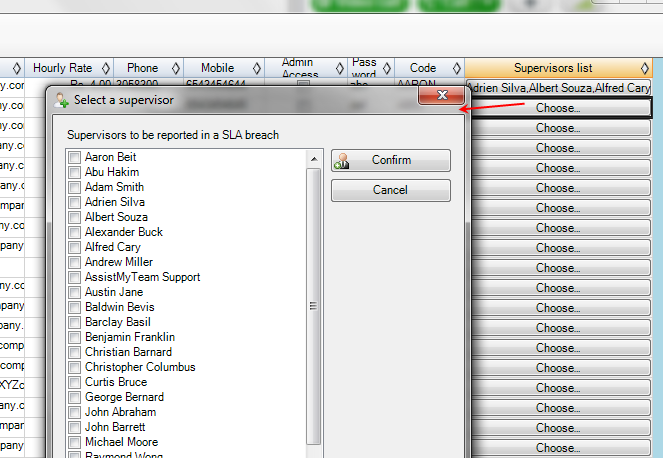Sort by the Code column header
This screenshot has height=458, width=663.
pos(422,68)
